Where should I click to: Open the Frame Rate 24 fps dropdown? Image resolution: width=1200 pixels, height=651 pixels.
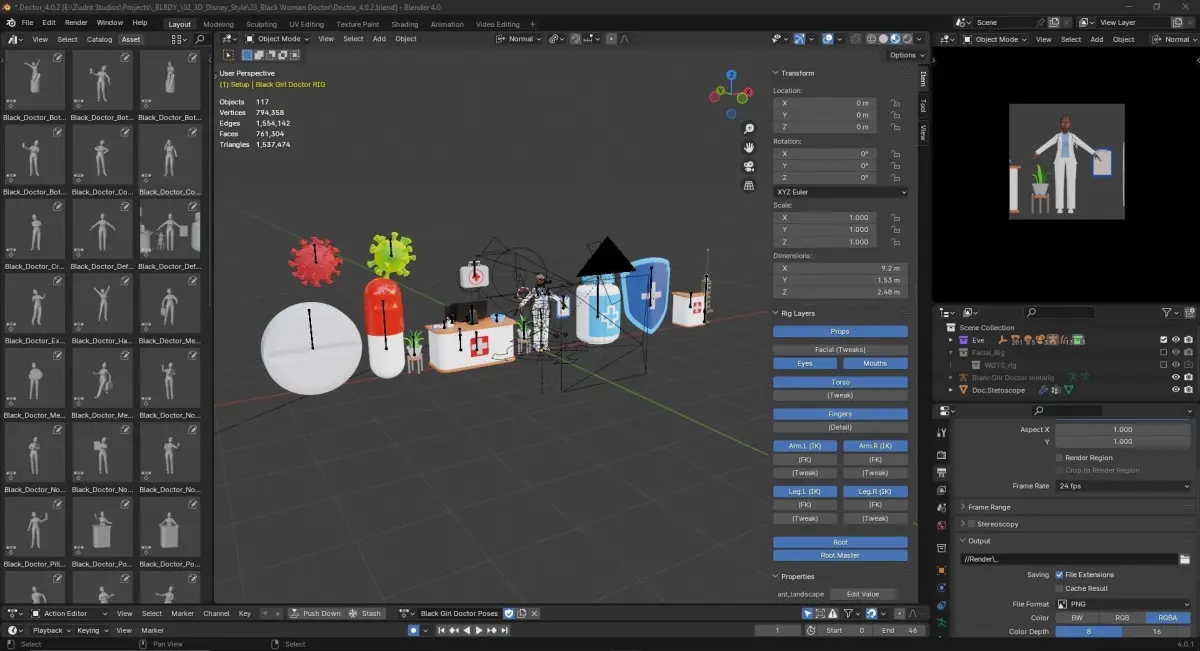point(1124,486)
